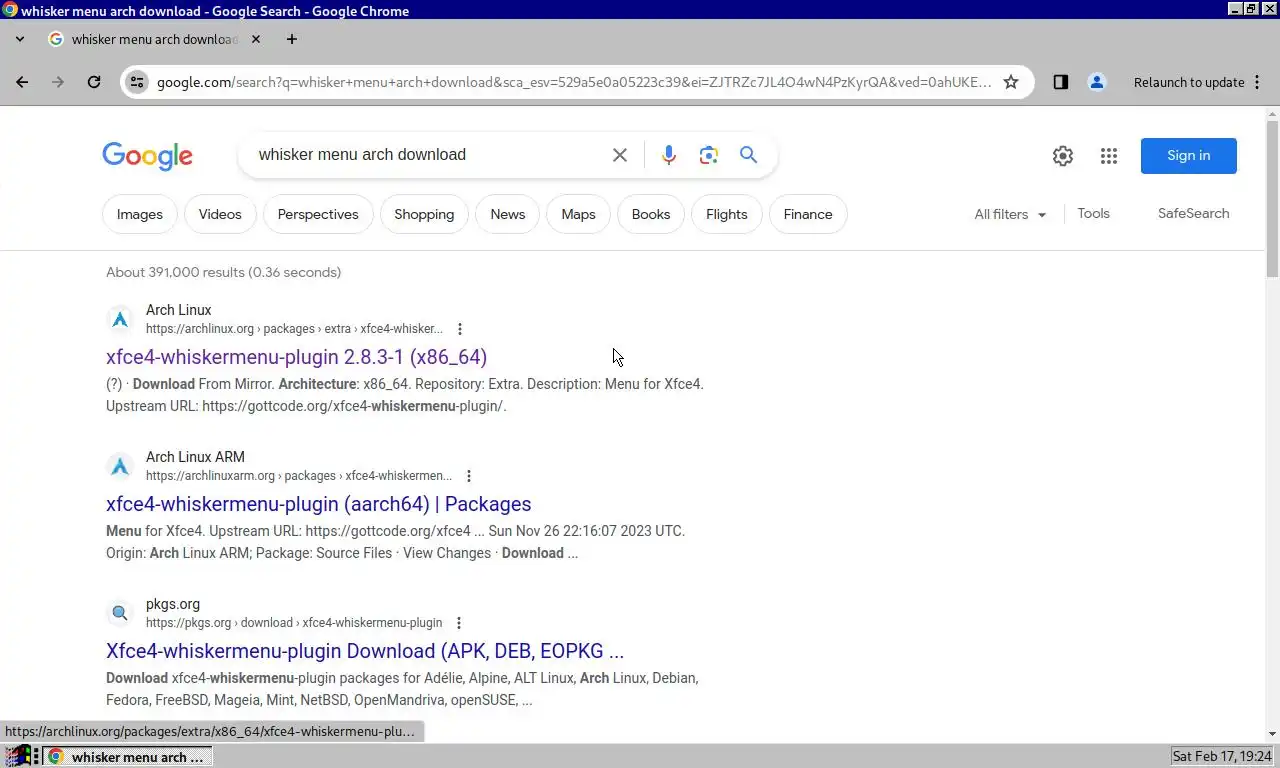
Task: Select the Books filter
Action: click(x=651, y=214)
